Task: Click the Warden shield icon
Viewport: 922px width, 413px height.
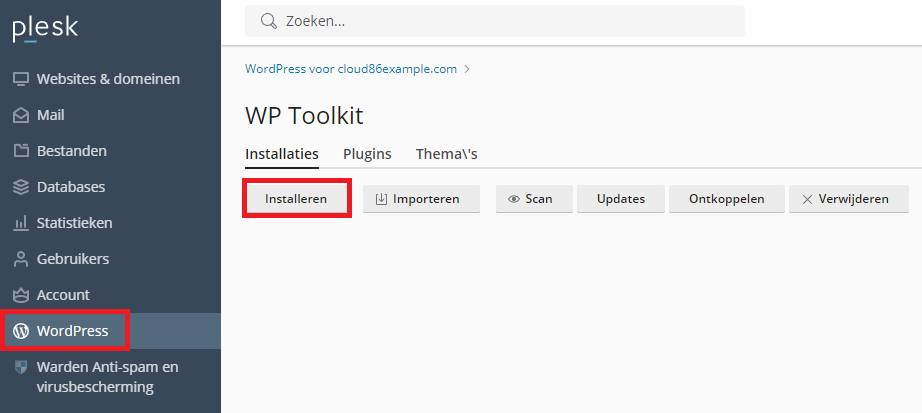Action: pyautogui.click(x=21, y=367)
